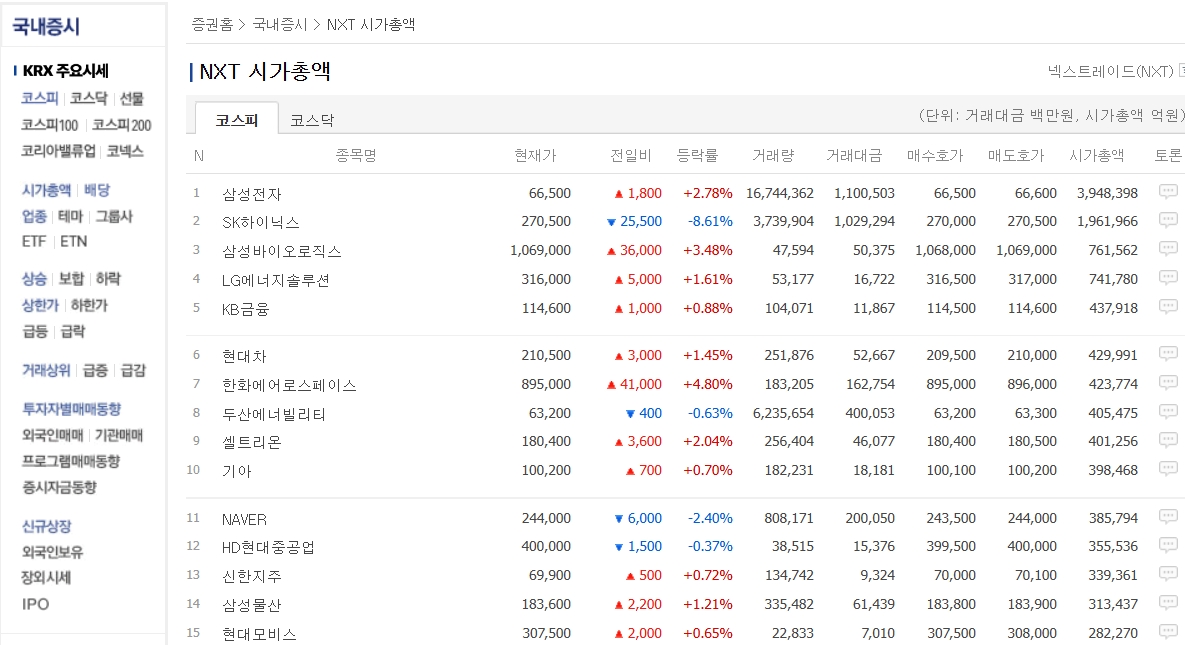Open discussion board icon for 현대차
1185x645 pixels.
coord(1168,354)
